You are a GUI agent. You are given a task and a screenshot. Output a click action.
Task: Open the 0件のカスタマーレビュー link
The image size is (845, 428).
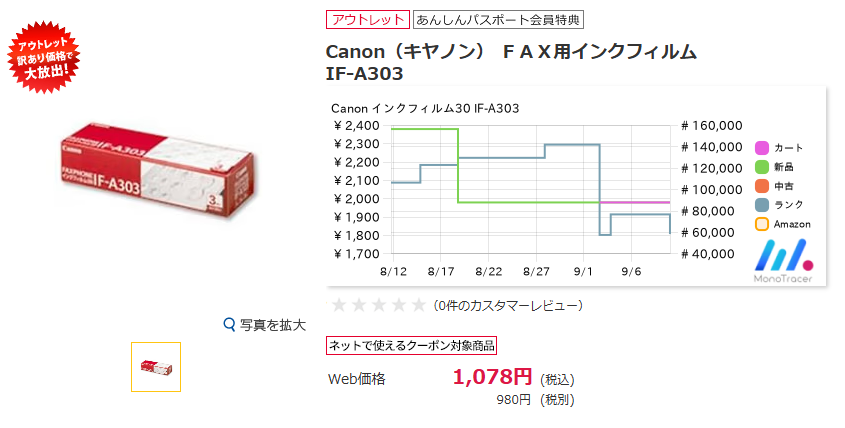pos(508,306)
